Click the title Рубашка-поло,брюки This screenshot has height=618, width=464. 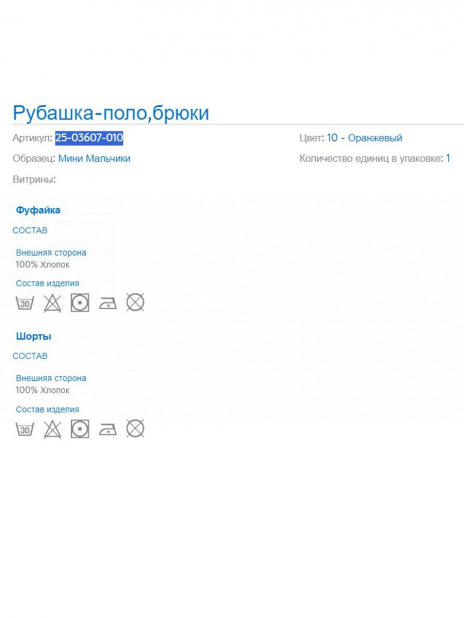(x=111, y=113)
